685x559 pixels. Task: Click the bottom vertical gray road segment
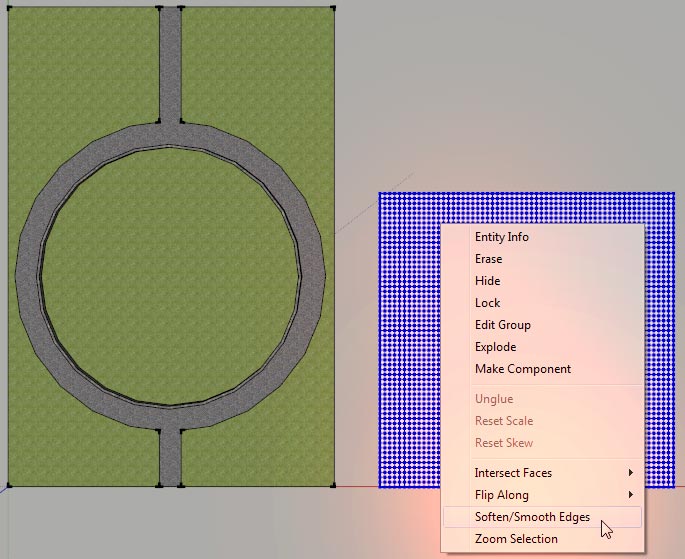pyautogui.click(x=170, y=458)
